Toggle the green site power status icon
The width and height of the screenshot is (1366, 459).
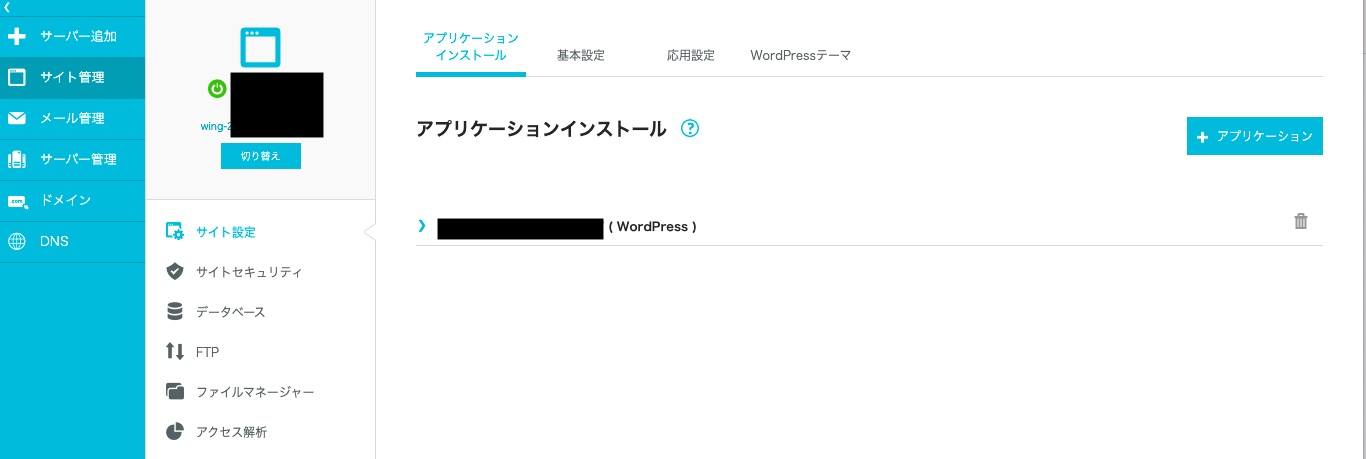point(217,89)
